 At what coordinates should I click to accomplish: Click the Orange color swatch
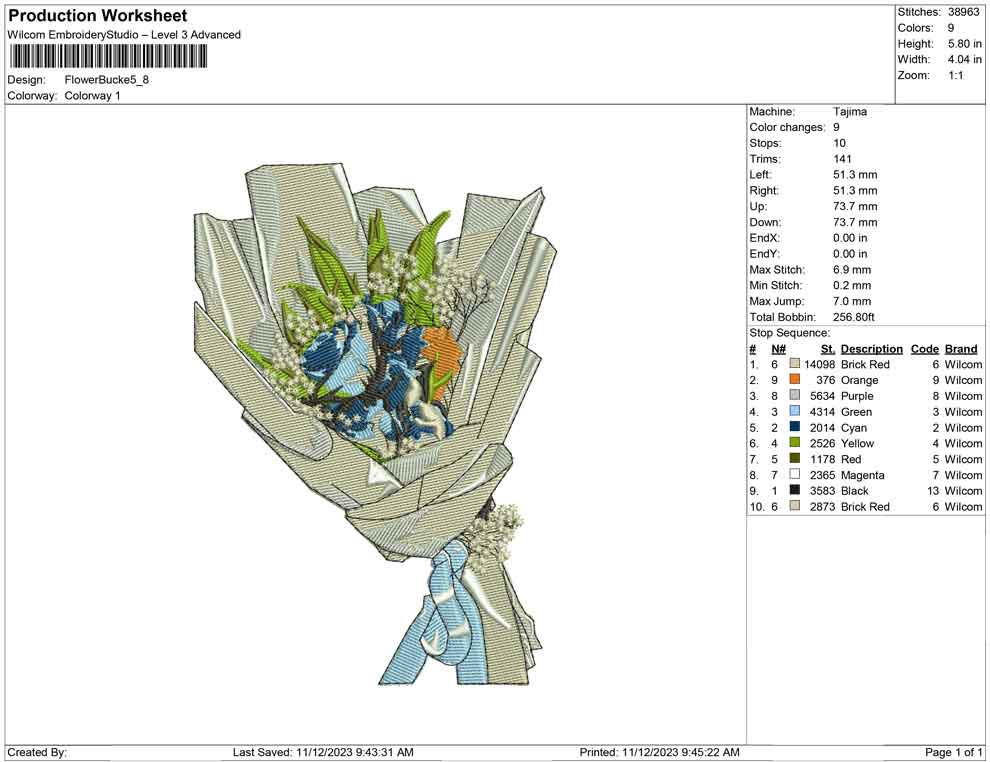794,379
